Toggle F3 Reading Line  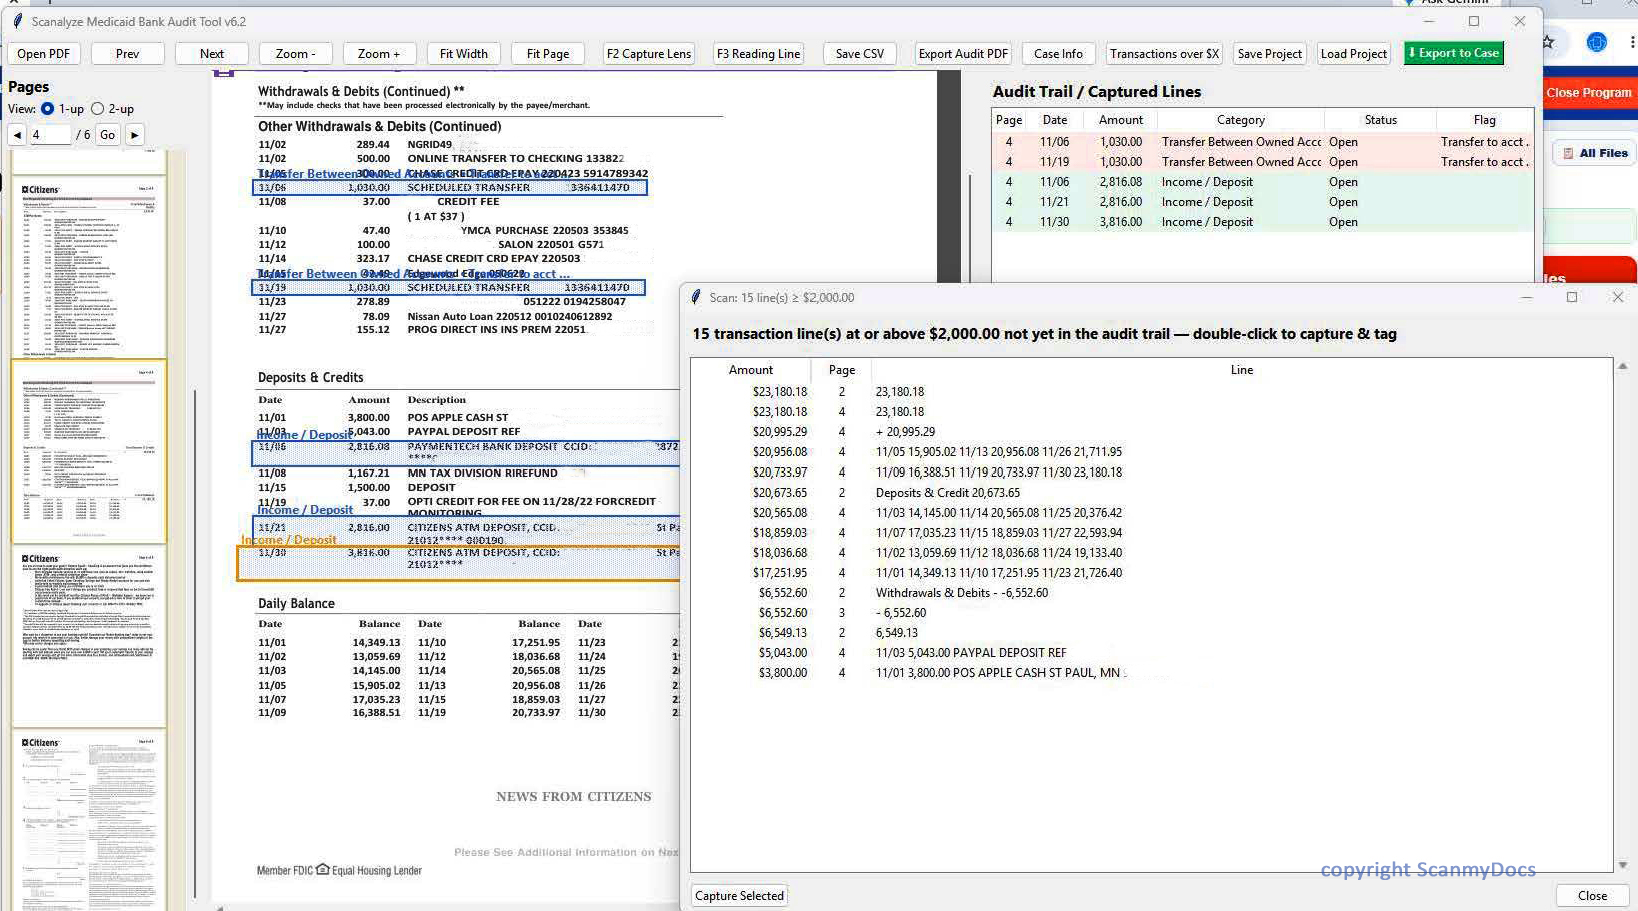click(758, 54)
